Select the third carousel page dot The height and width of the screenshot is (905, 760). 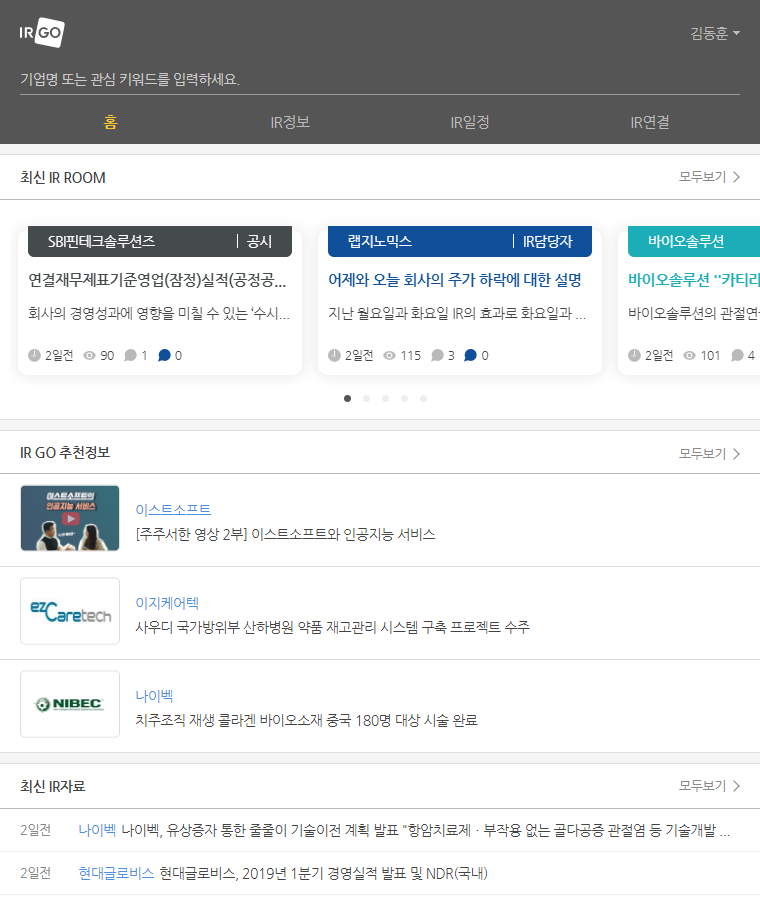point(385,398)
